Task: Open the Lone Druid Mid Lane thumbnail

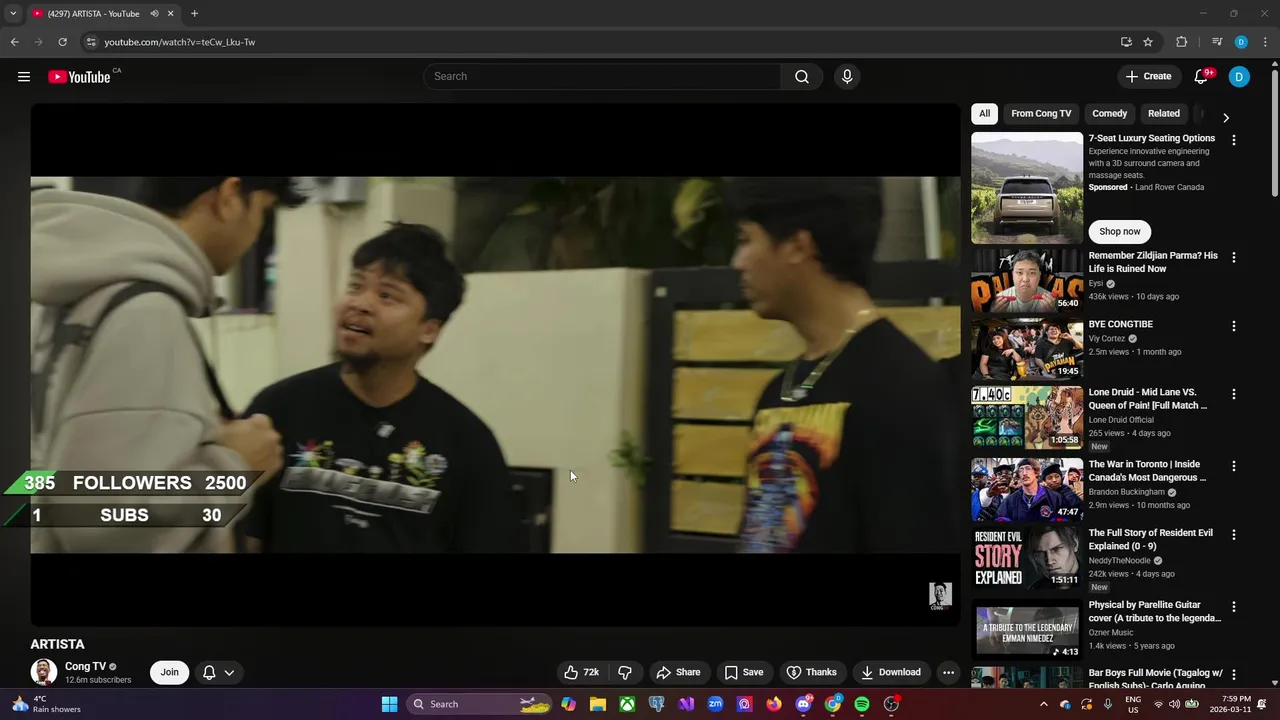Action: 1027,418
